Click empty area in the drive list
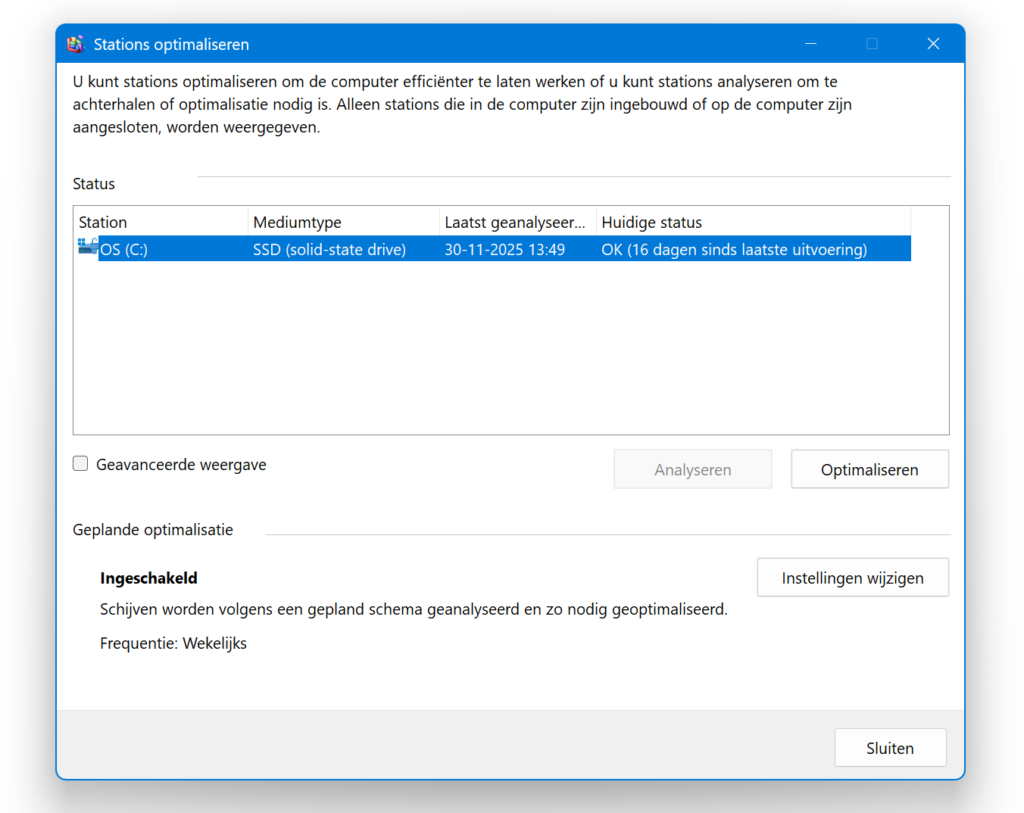 tap(510, 350)
